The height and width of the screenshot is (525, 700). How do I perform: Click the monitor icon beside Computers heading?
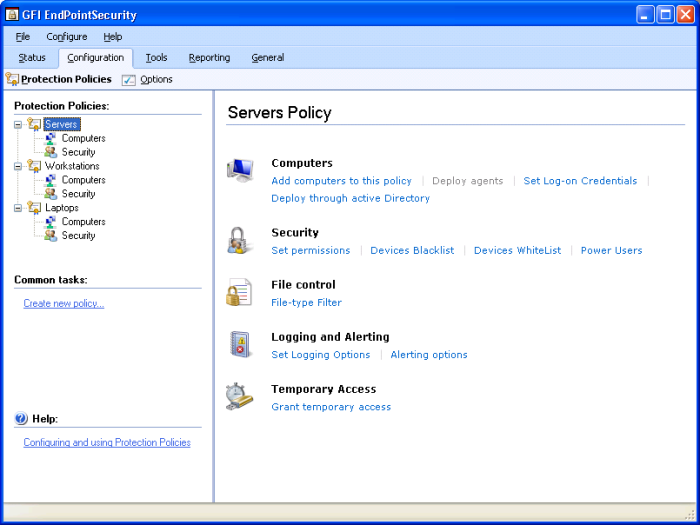(x=240, y=170)
